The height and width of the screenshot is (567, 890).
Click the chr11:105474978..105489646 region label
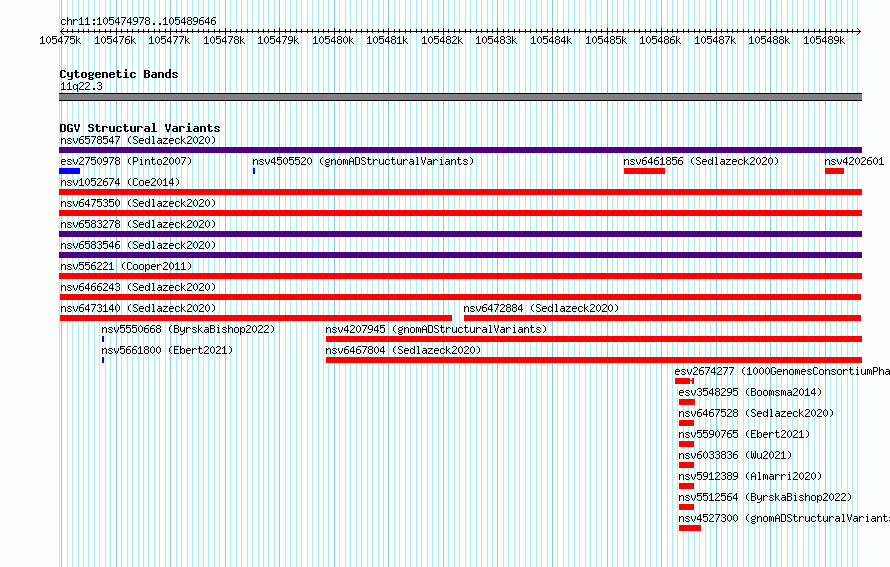[x=138, y=21]
